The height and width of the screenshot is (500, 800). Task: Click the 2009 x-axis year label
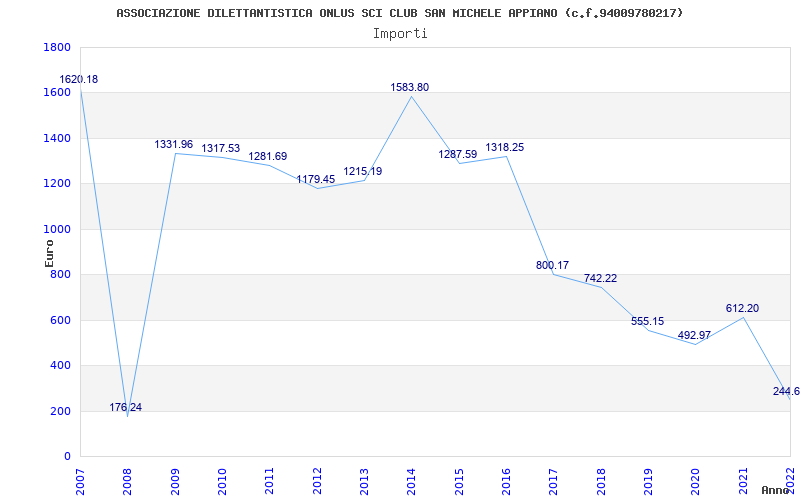tap(175, 481)
